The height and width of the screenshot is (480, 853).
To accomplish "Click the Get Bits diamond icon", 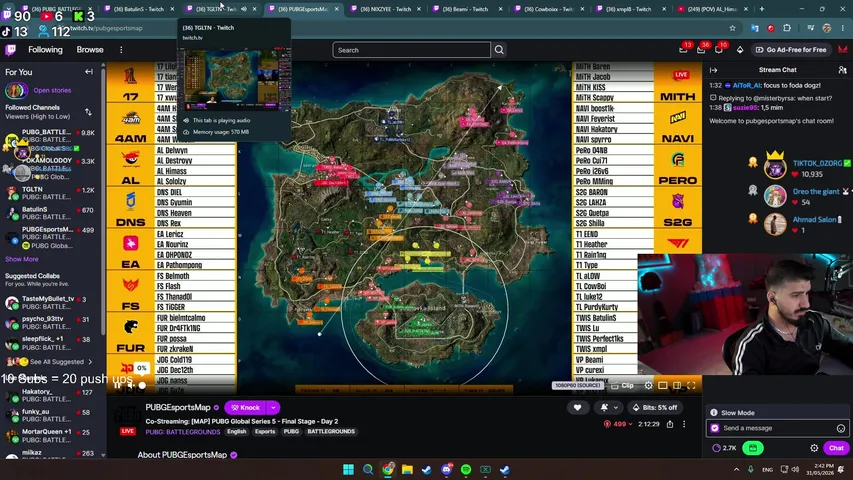I will (x=740, y=50).
